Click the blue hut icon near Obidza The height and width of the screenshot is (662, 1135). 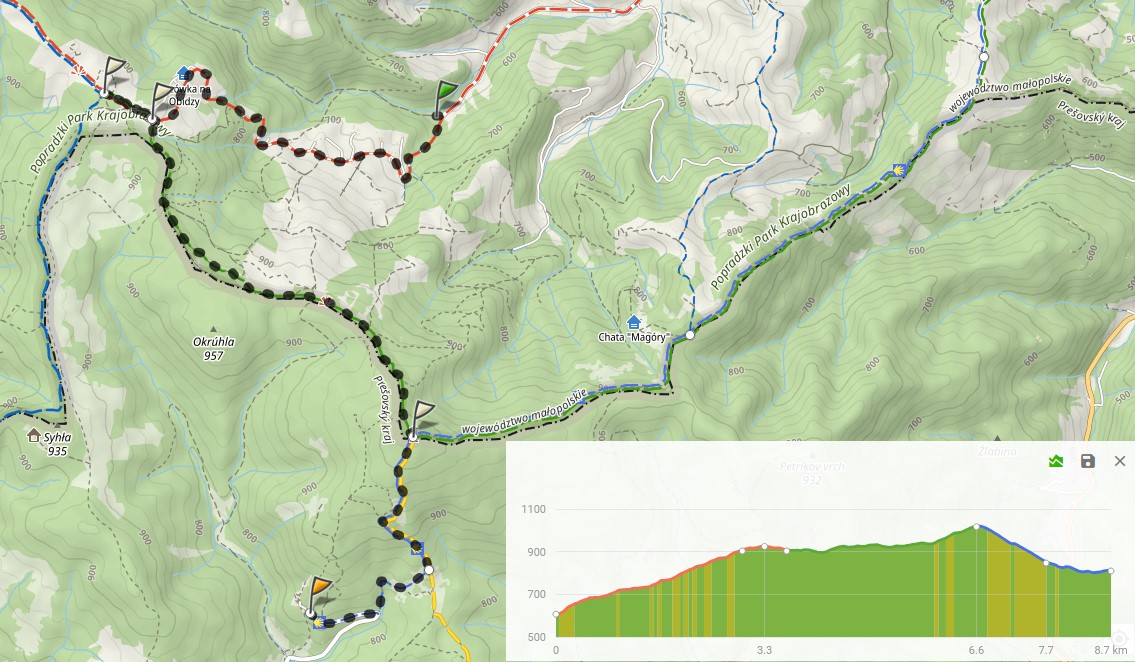point(184,74)
